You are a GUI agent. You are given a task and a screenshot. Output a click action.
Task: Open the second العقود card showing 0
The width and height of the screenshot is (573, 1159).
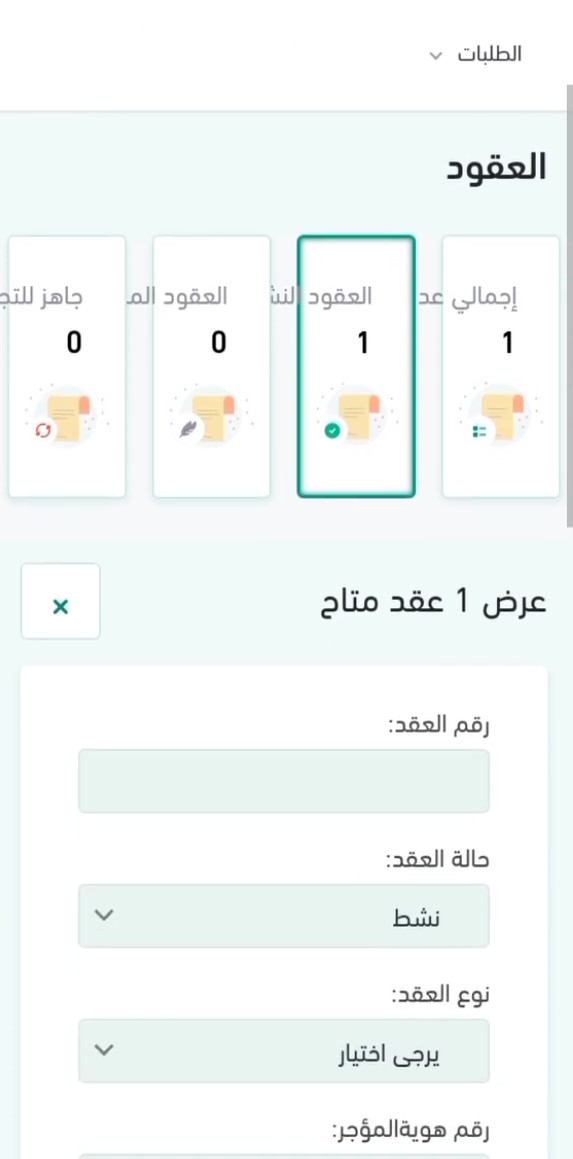pos(211,367)
